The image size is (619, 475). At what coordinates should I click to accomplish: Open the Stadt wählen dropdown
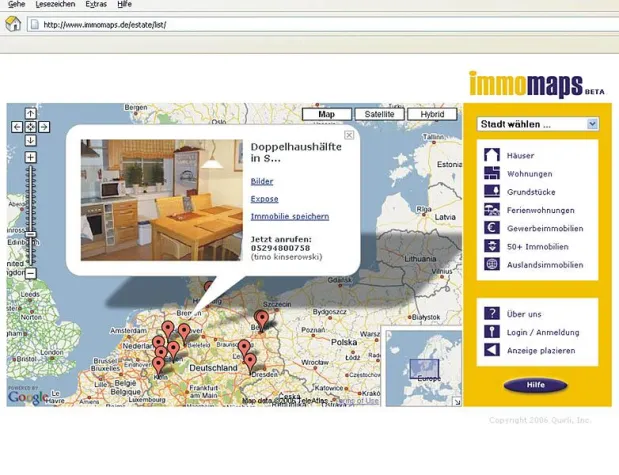point(538,125)
